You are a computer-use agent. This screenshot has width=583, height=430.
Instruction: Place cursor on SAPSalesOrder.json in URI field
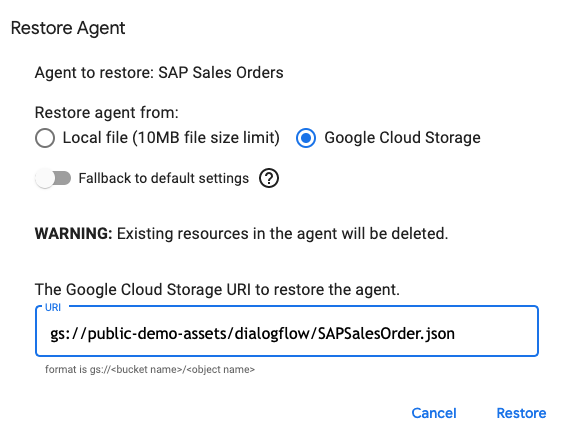[x=386, y=333]
